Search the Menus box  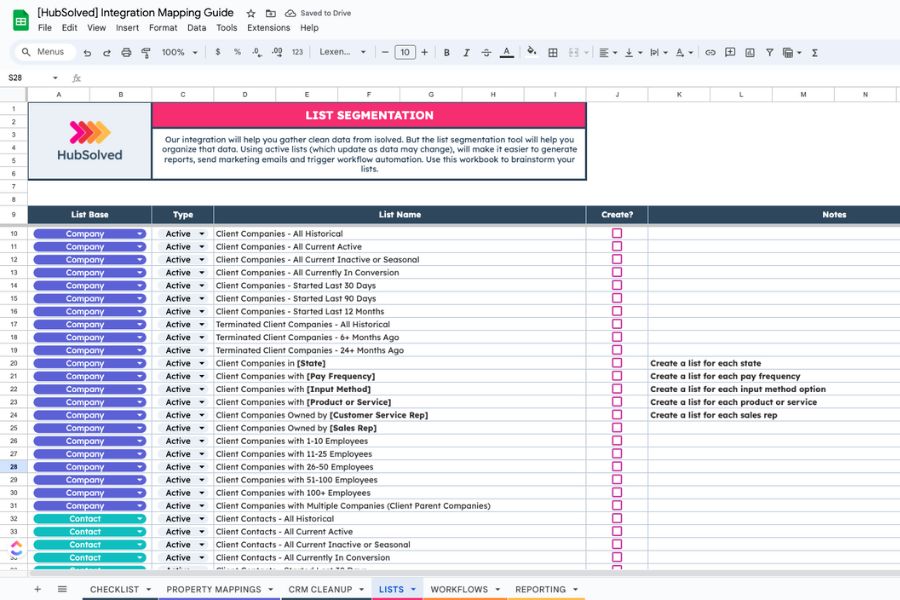point(45,52)
